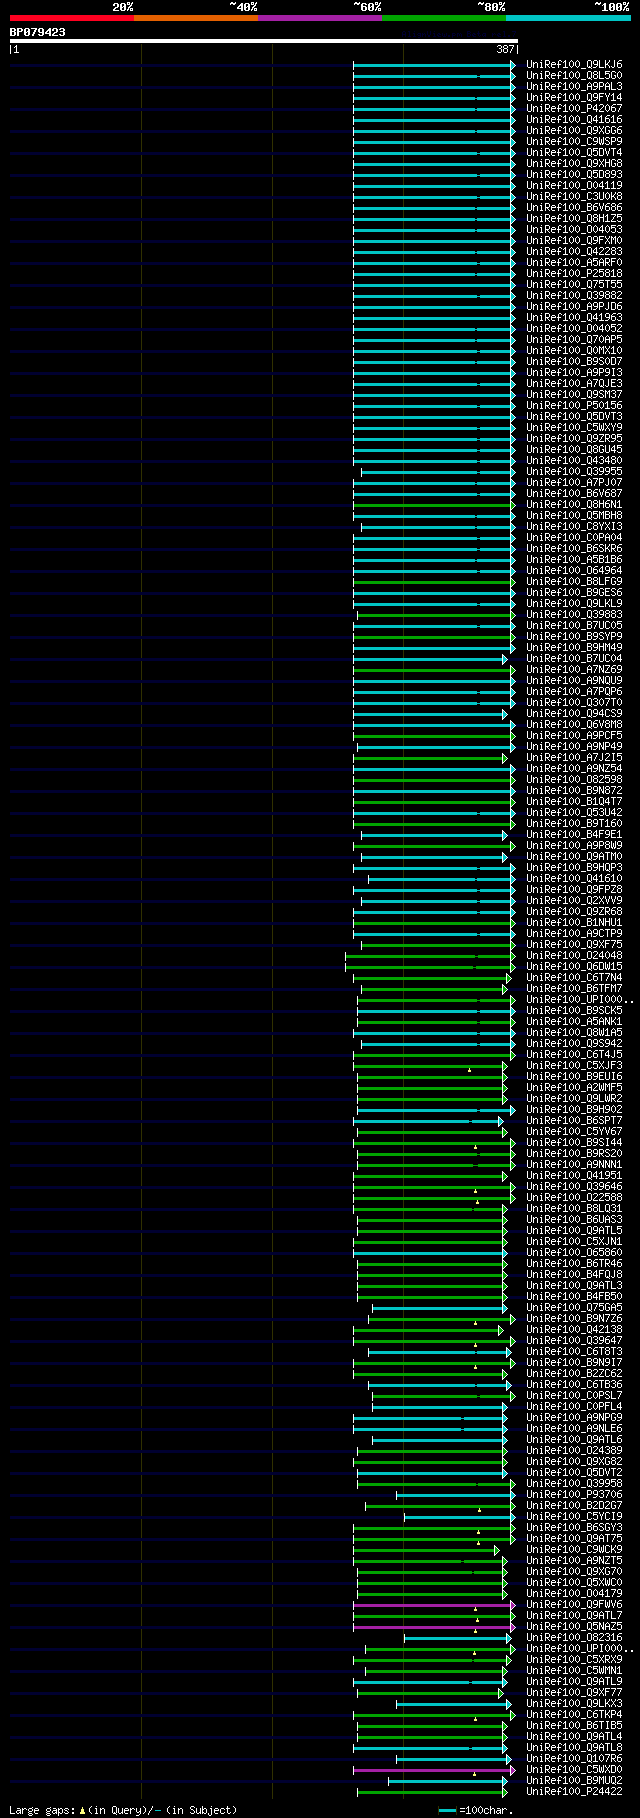
Task: Open the UniRef100_Q41616 hit label
Action: coord(574,120)
